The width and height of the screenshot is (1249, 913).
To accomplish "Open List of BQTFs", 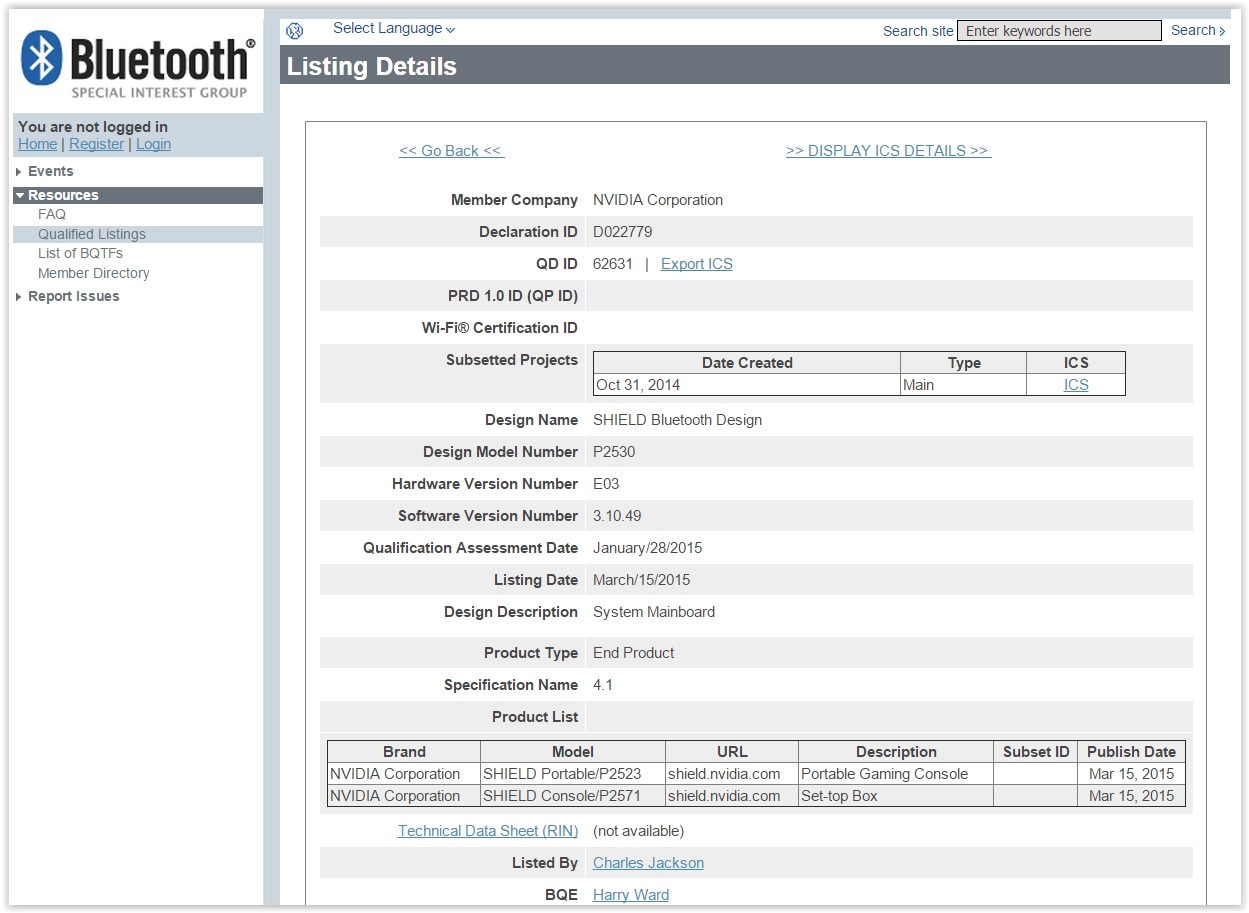I will coord(80,253).
